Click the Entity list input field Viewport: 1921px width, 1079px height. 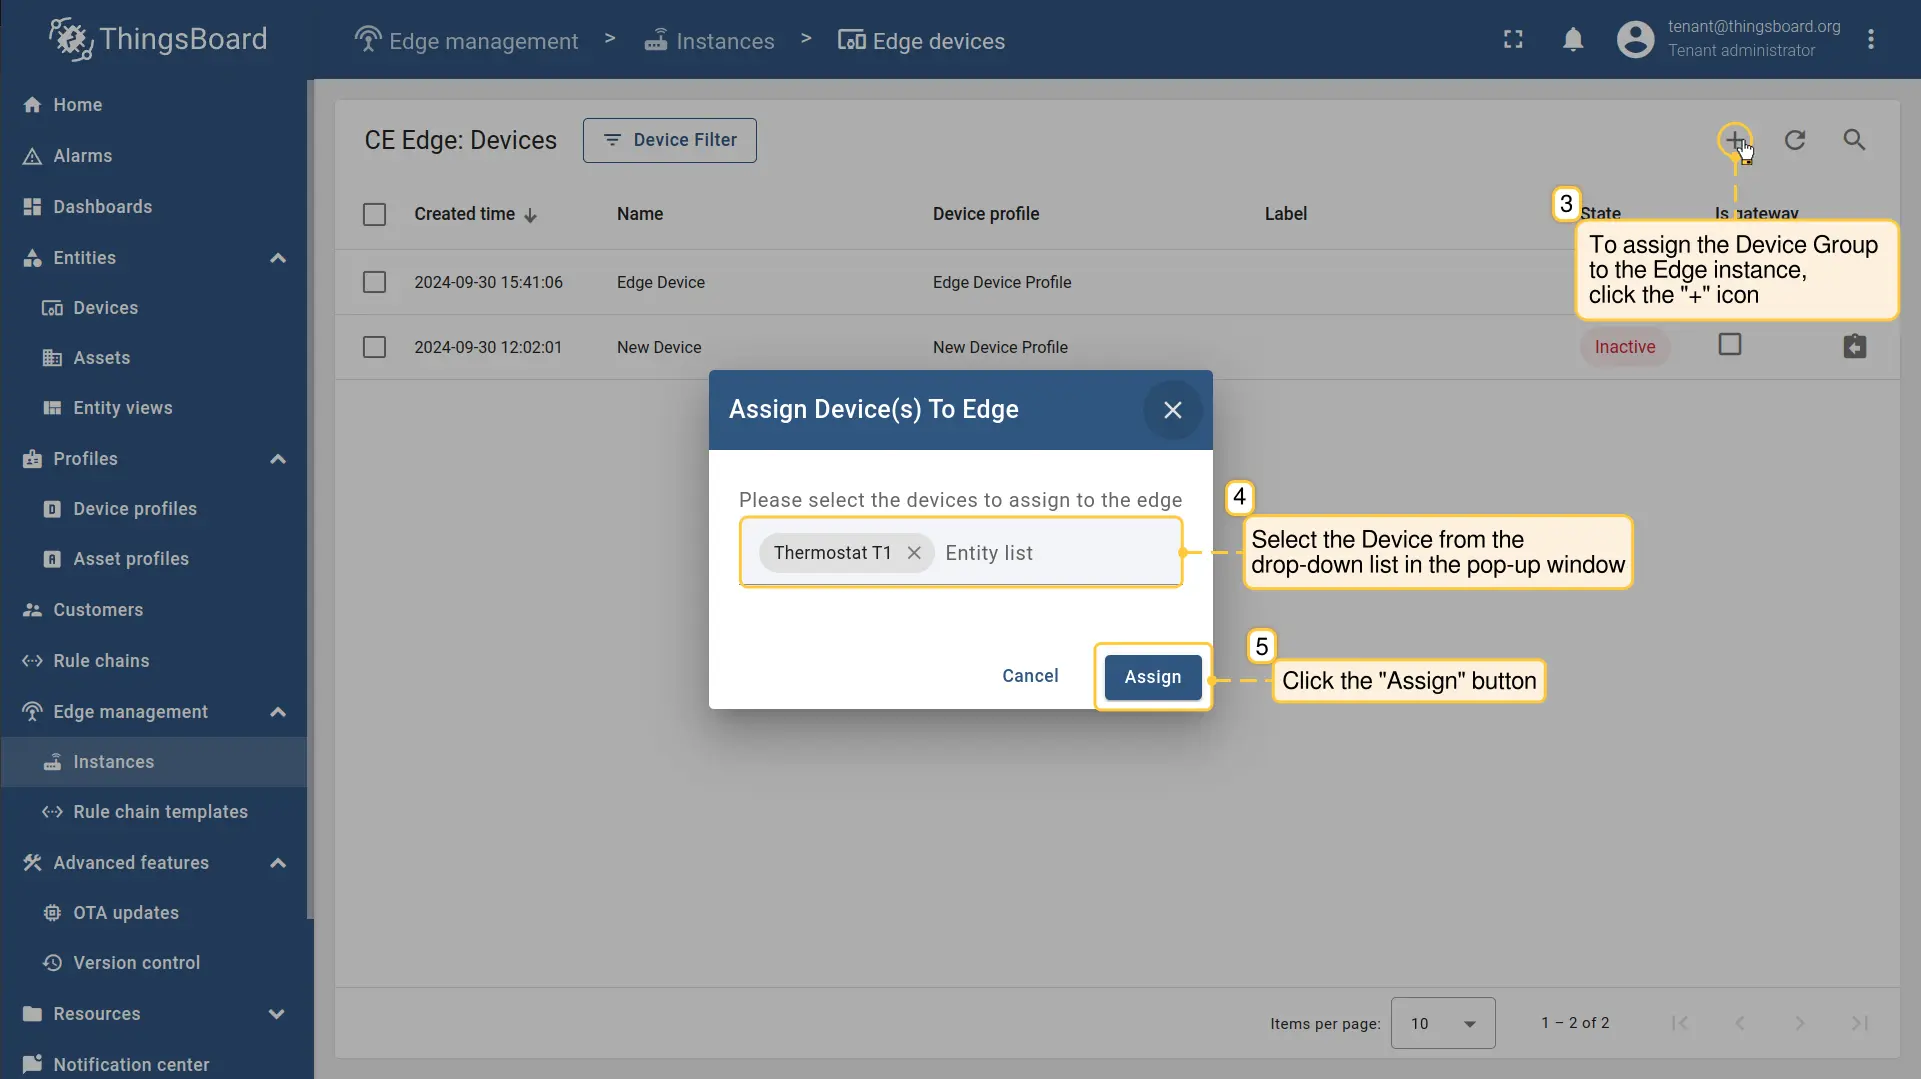tap(1055, 553)
